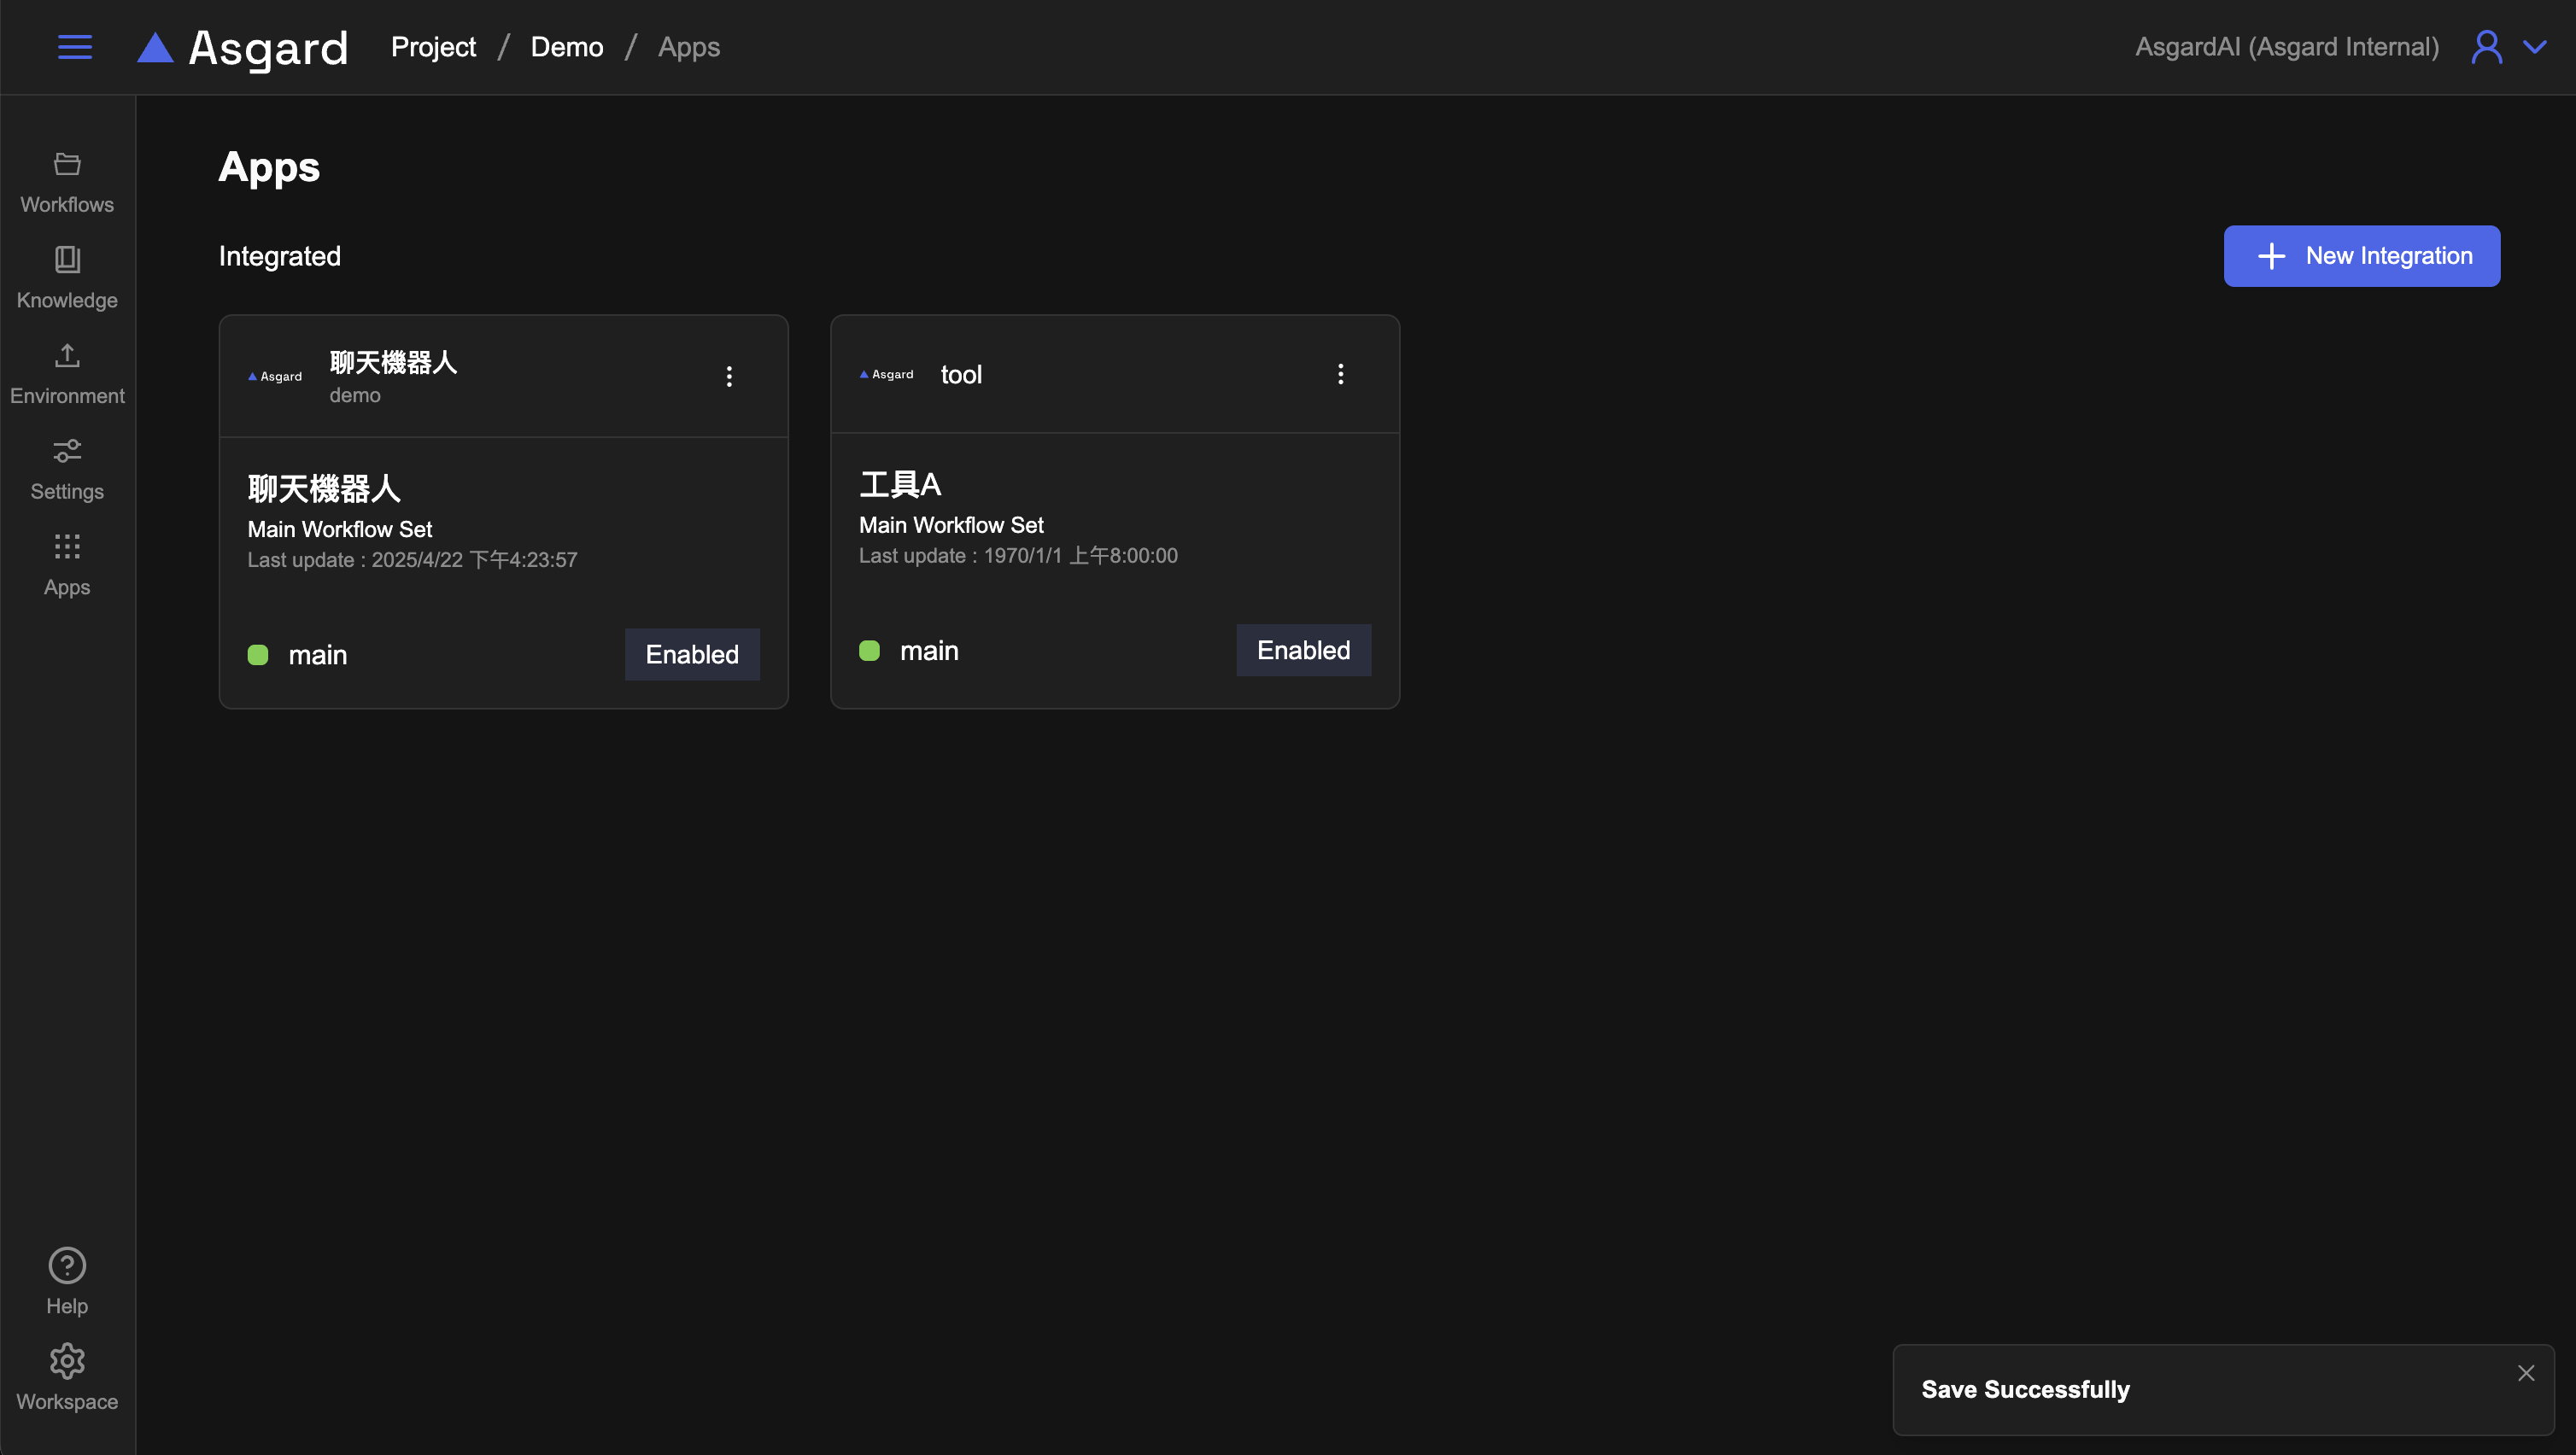Image resolution: width=2576 pixels, height=1455 pixels.
Task: Click New Integration button
Action: (2361, 256)
